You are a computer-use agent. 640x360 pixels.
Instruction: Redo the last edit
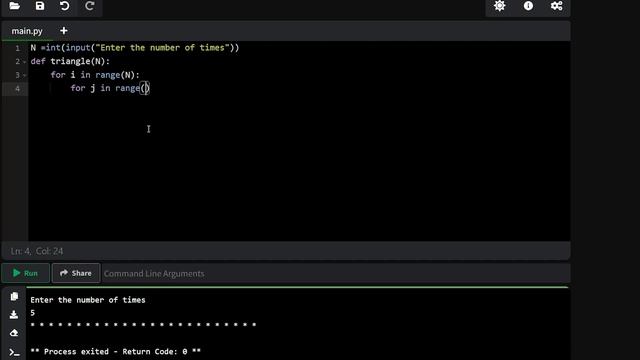point(90,6)
